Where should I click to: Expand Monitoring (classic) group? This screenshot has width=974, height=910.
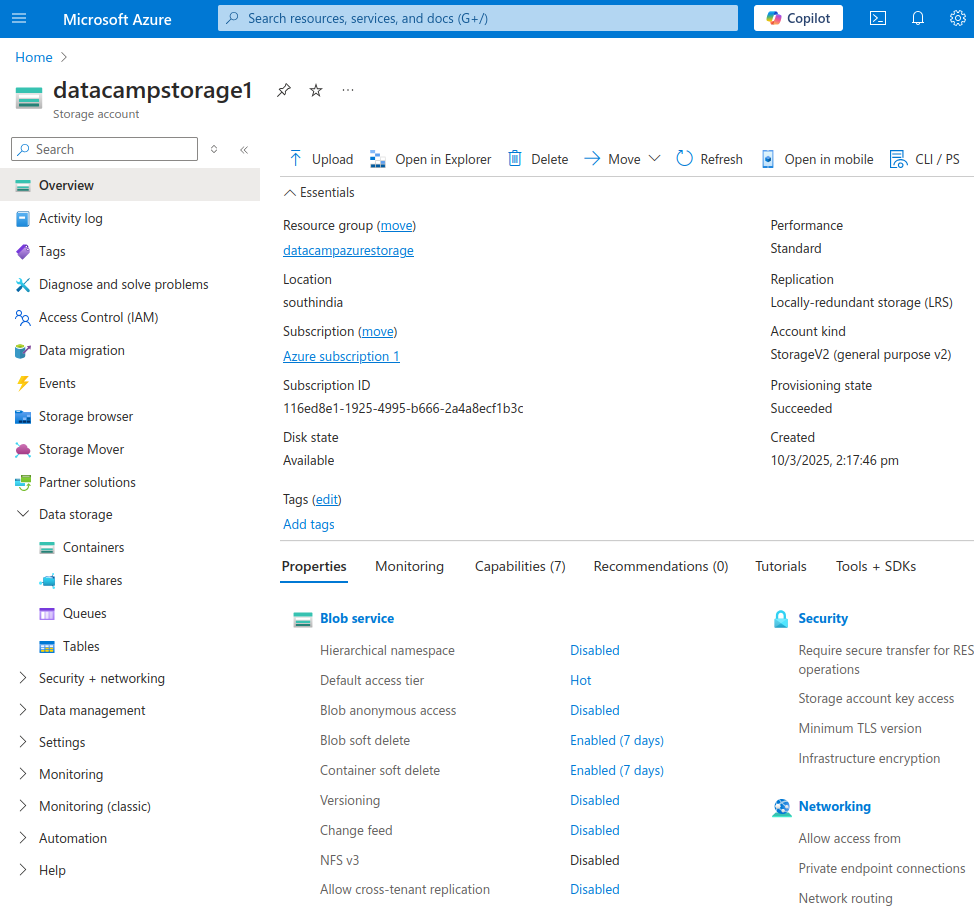[23, 806]
